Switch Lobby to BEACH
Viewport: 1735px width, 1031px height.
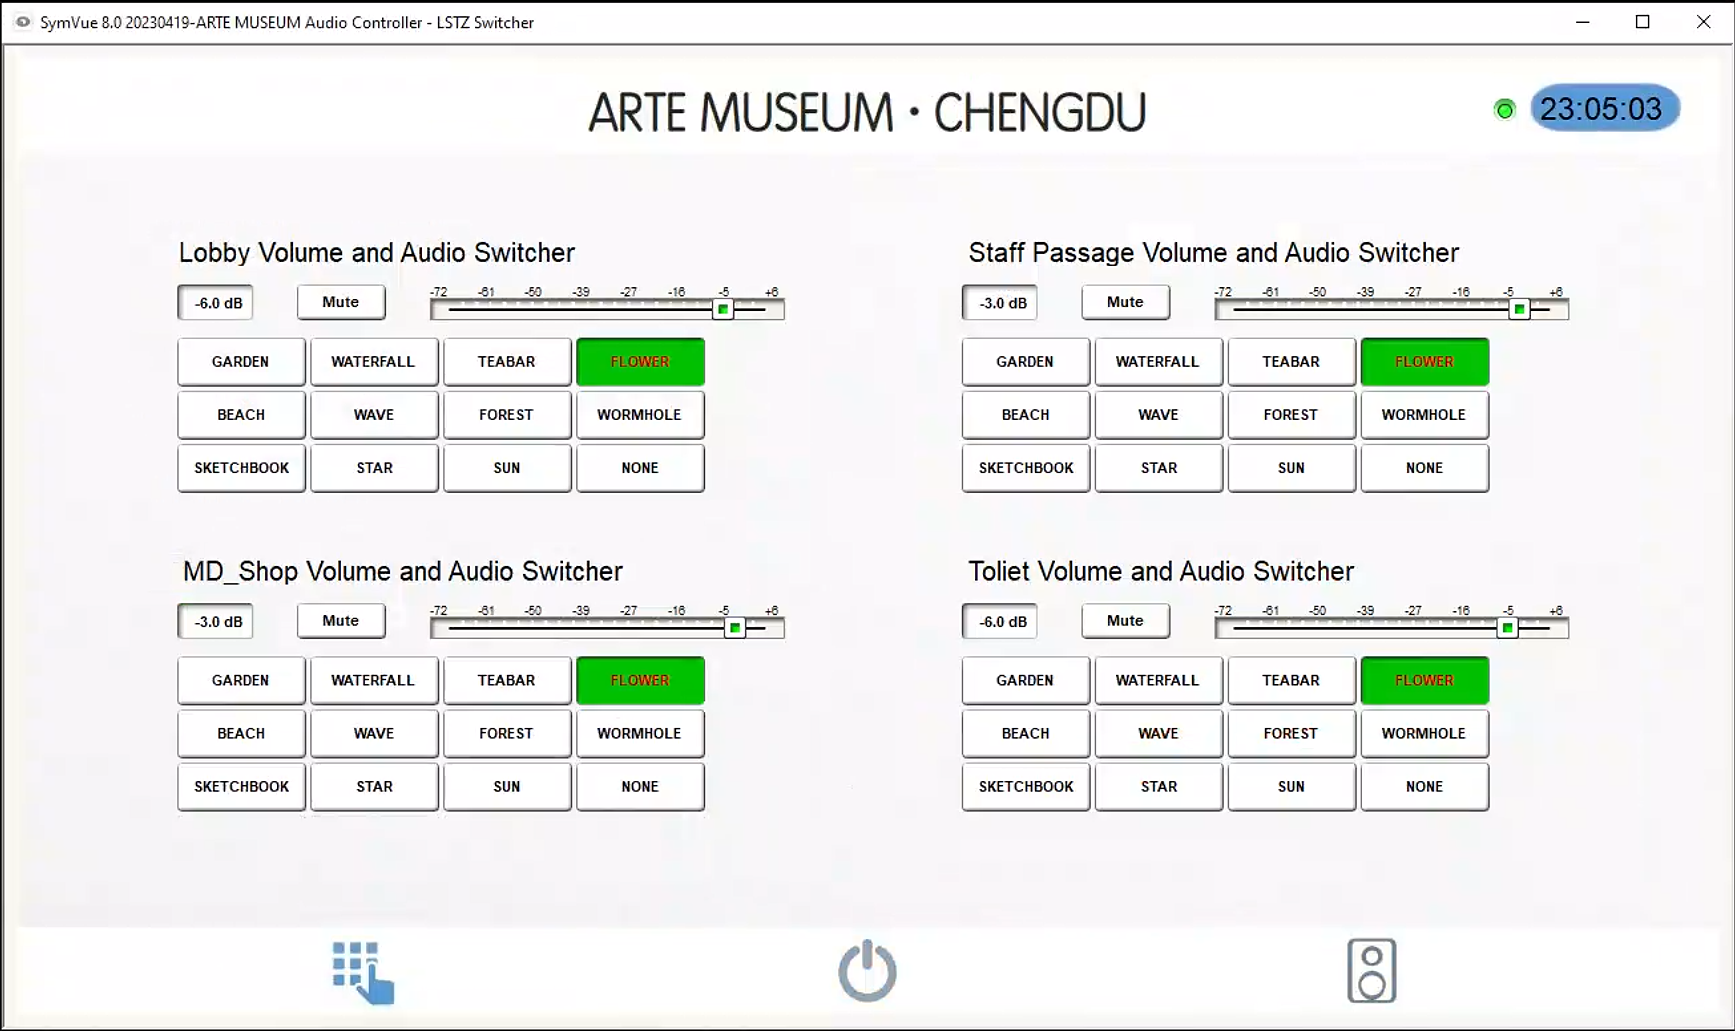tap(241, 415)
